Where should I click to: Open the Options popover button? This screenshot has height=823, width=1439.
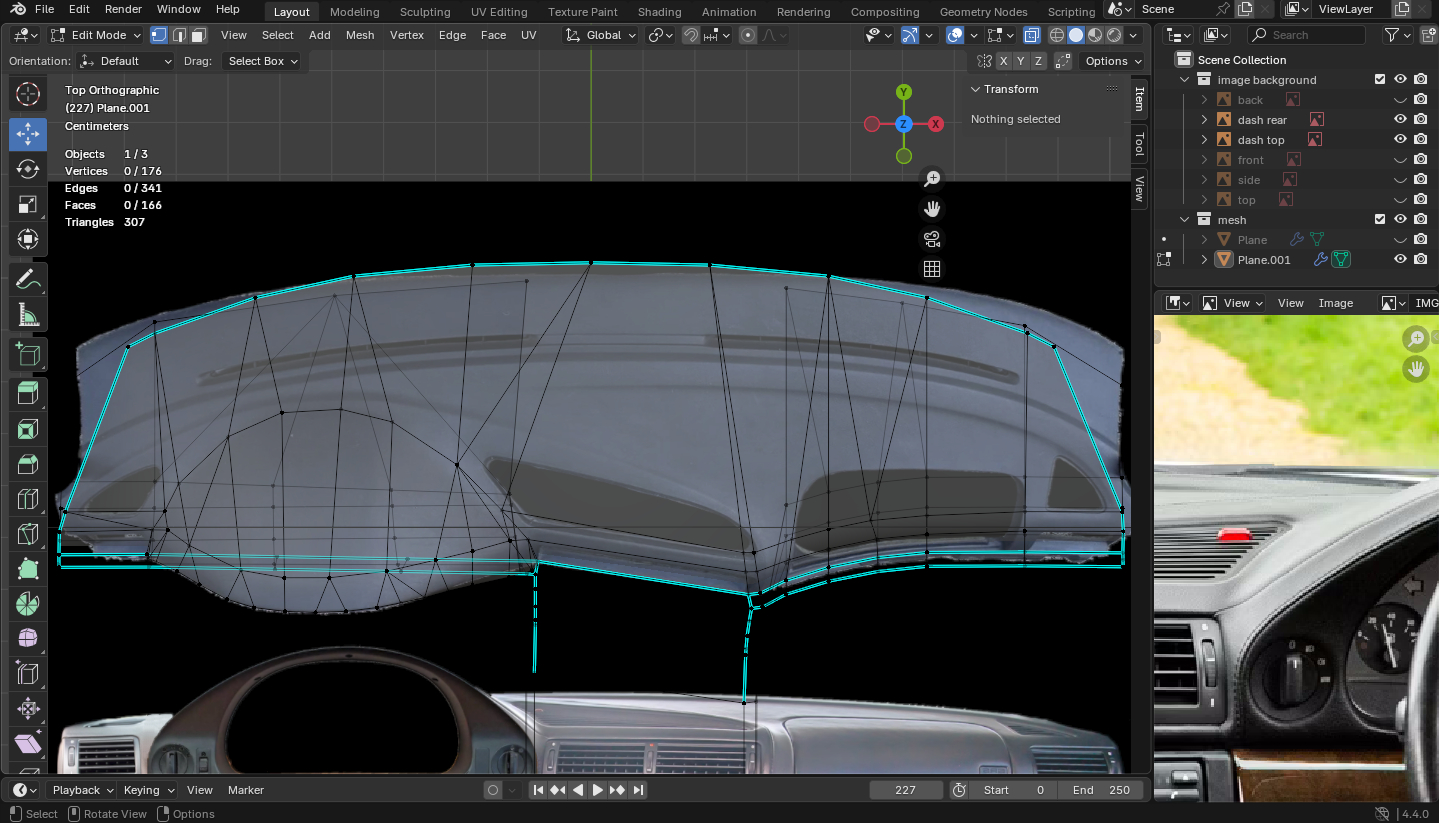1112,61
